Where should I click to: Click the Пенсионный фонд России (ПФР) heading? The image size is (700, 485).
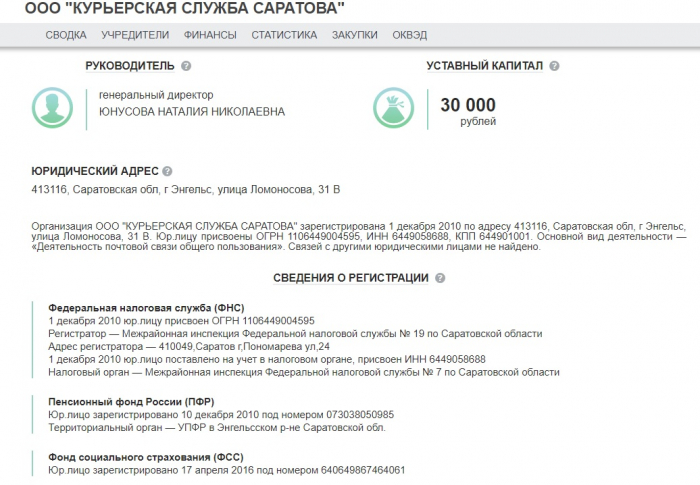131,402
